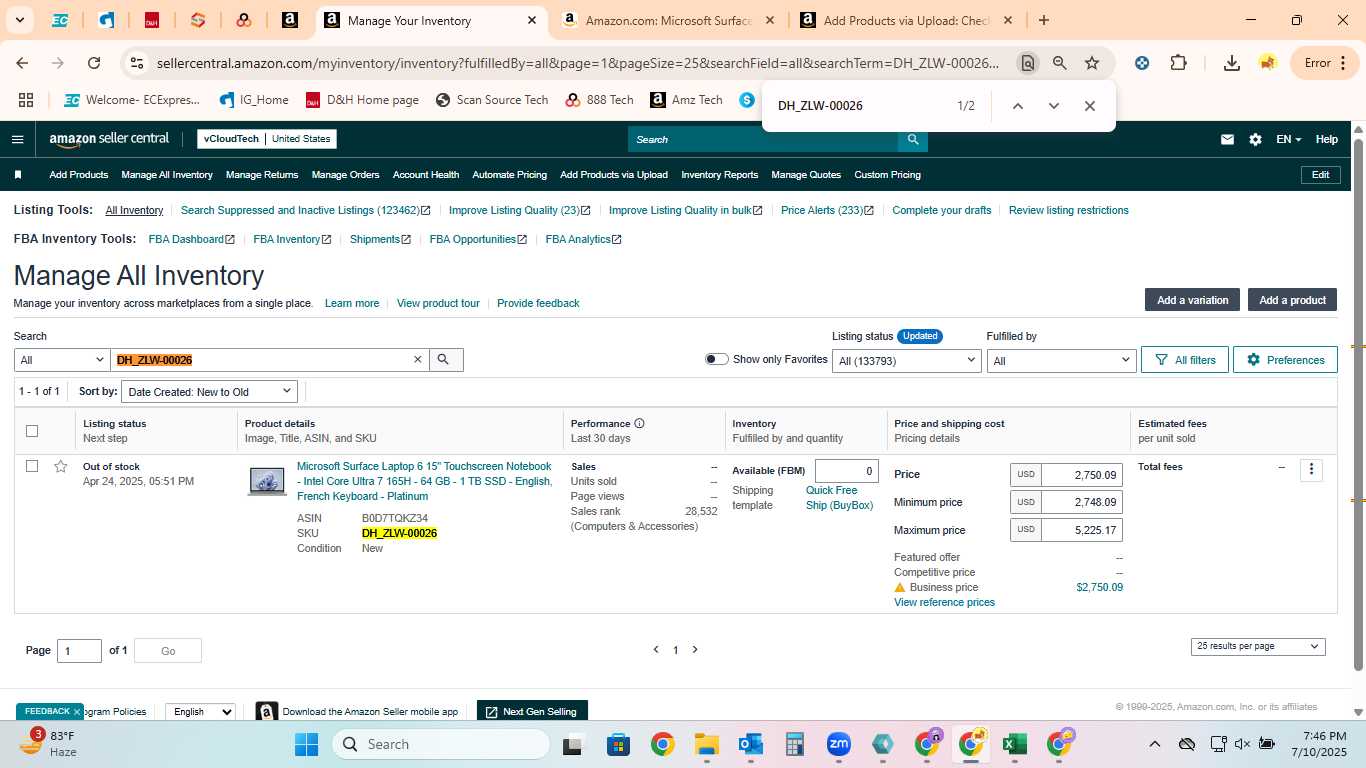Click the Price input field 2,750.09
1366x768 pixels.
(x=1081, y=474)
